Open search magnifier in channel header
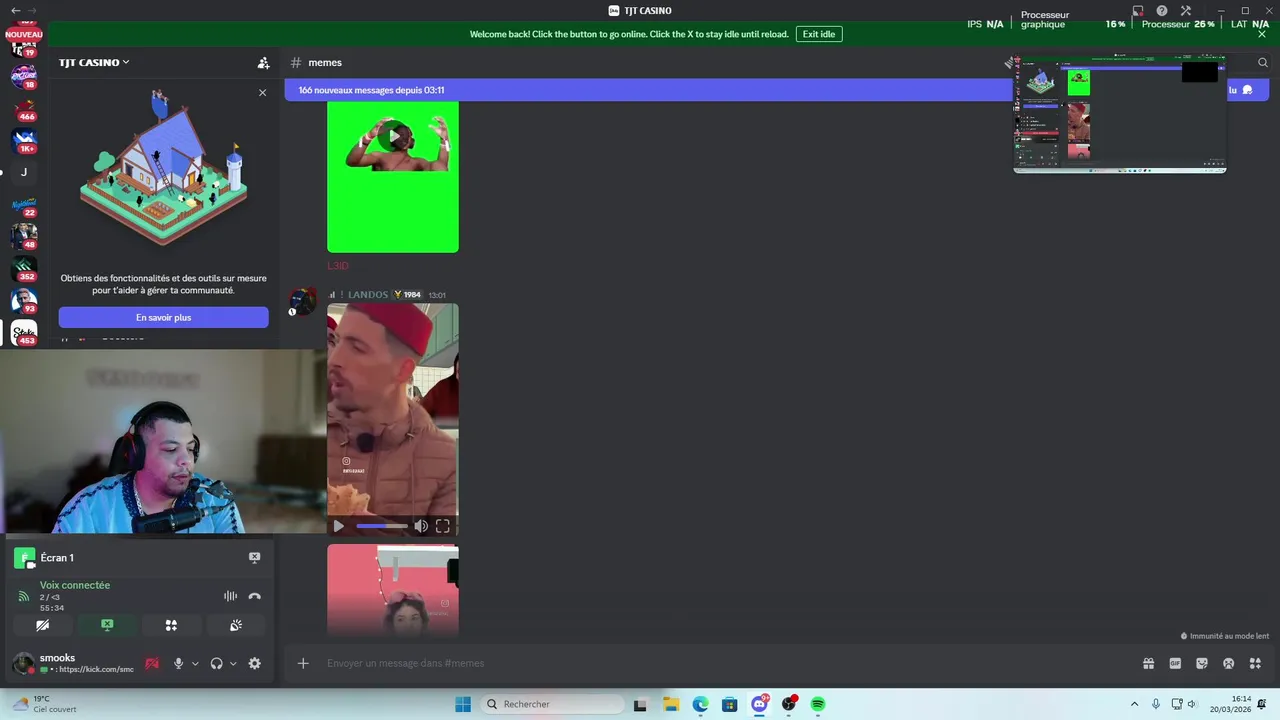 point(1263,62)
